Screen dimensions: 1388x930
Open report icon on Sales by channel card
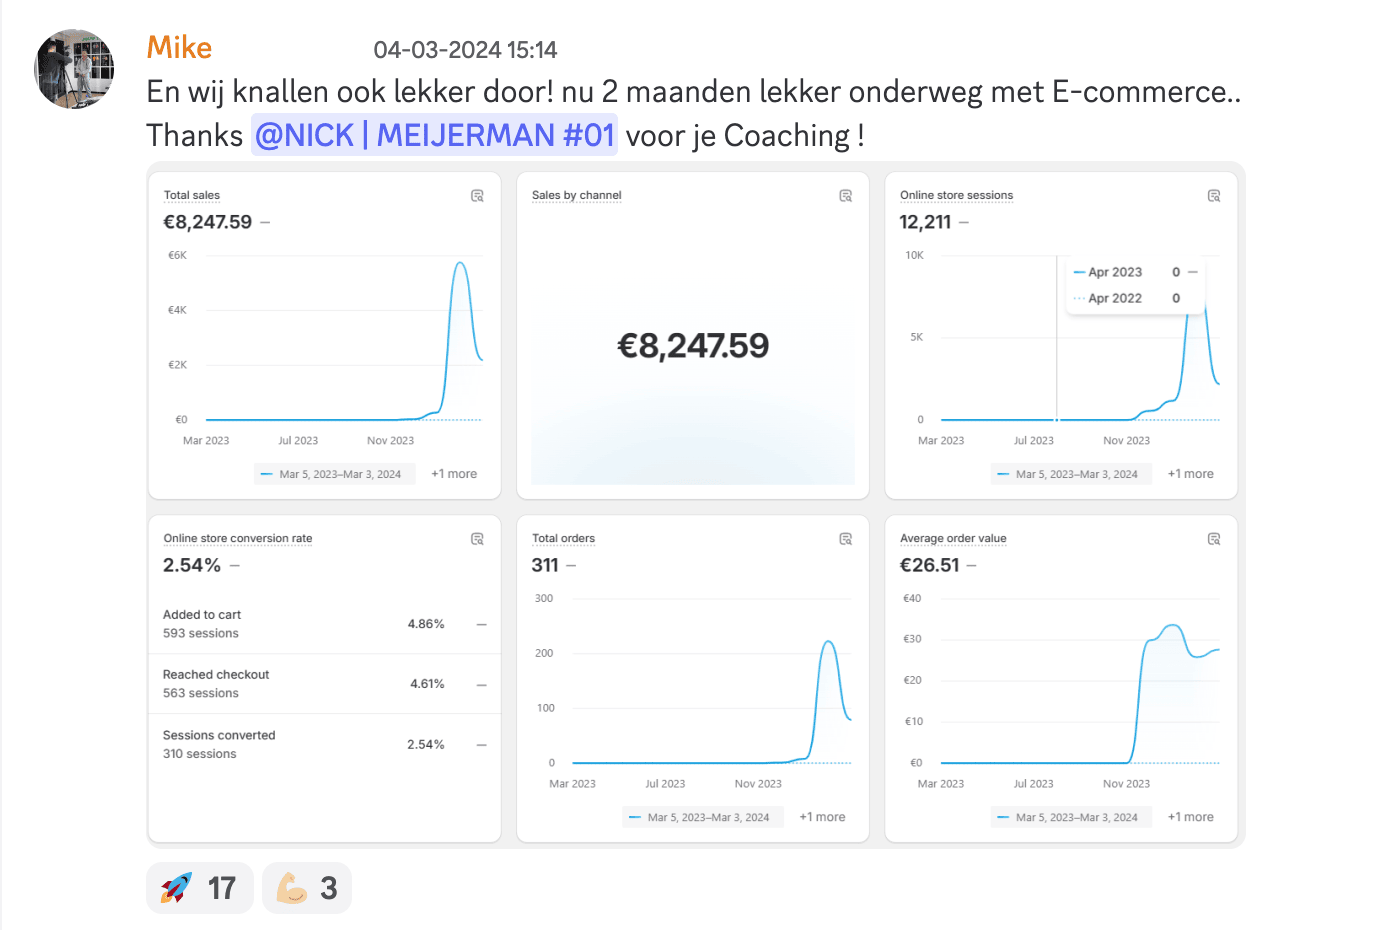click(845, 196)
